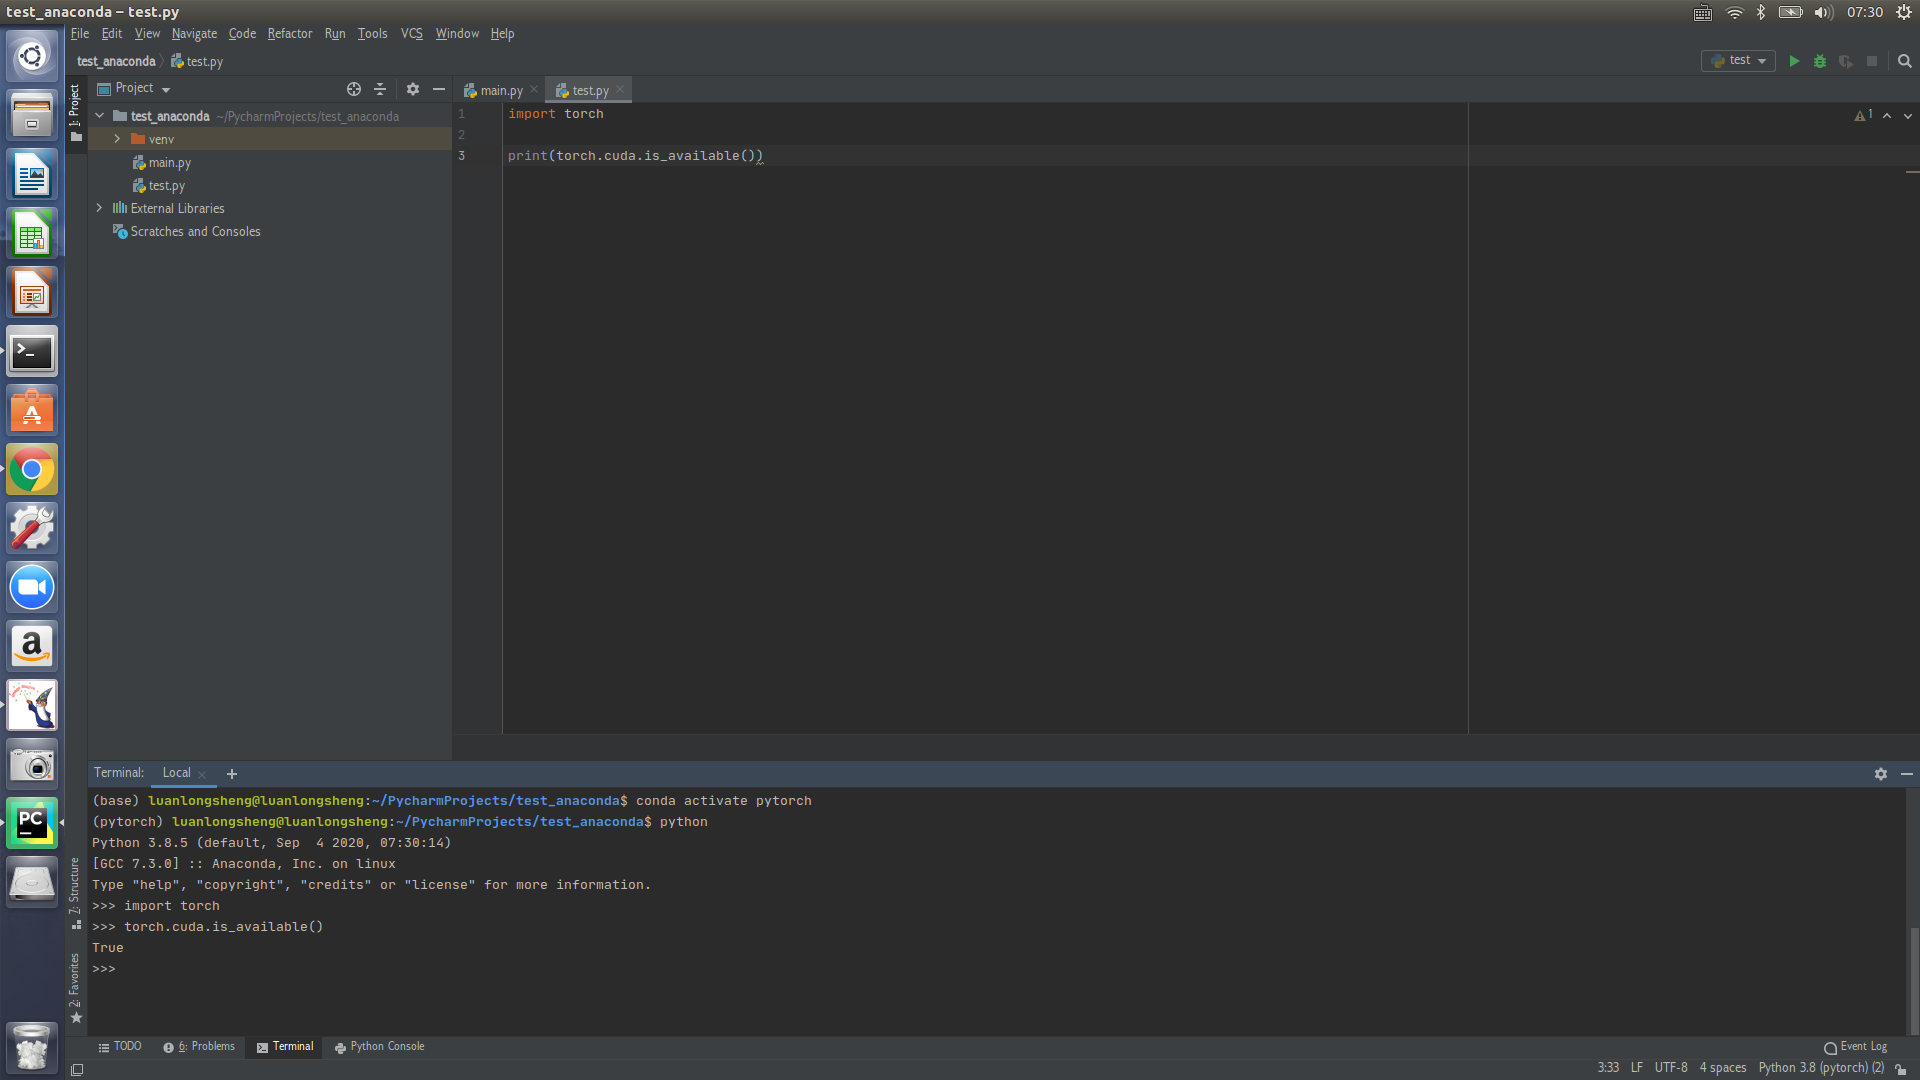Image resolution: width=1920 pixels, height=1080 pixels.
Task: Open Search Everywhere magnifier icon
Action: click(x=1905, y=61)
